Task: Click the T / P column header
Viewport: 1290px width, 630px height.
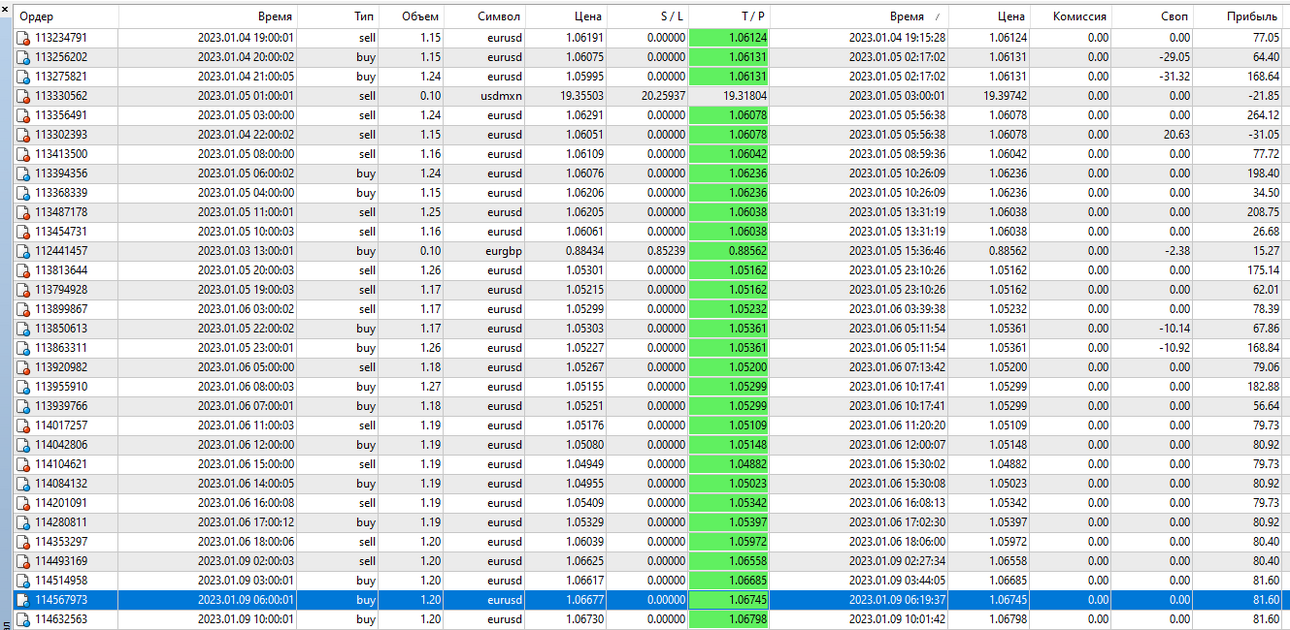Action: pos(729,16)
